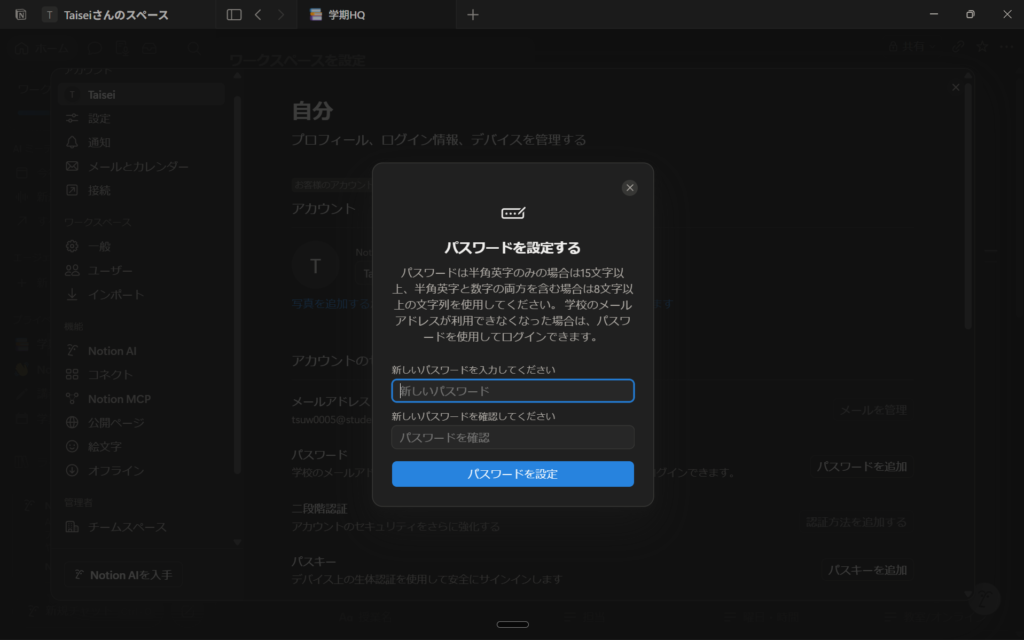Open チームスペース settings
This screenshot has width=1024, height=640.
[x=127, y=527]
